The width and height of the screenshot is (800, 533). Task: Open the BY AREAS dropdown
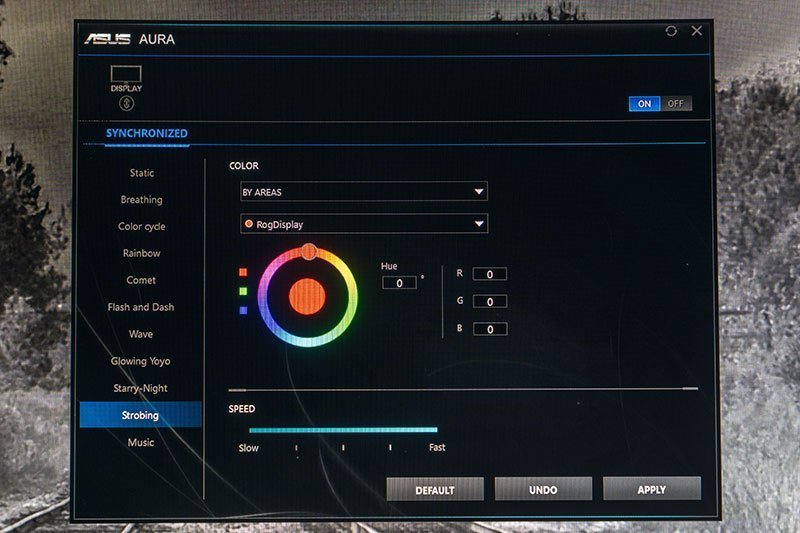tap(364, 192)
